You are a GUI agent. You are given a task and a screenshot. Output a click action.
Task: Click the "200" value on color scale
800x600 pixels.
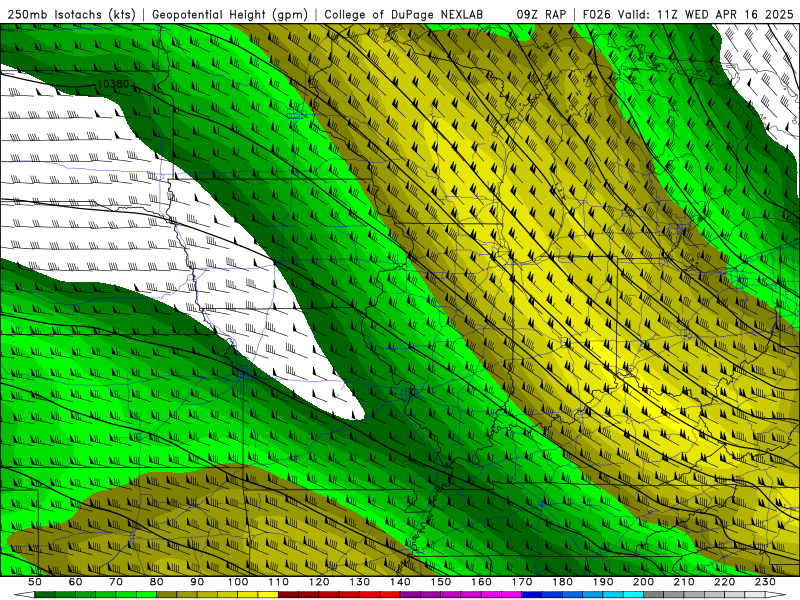click(643, 582)
